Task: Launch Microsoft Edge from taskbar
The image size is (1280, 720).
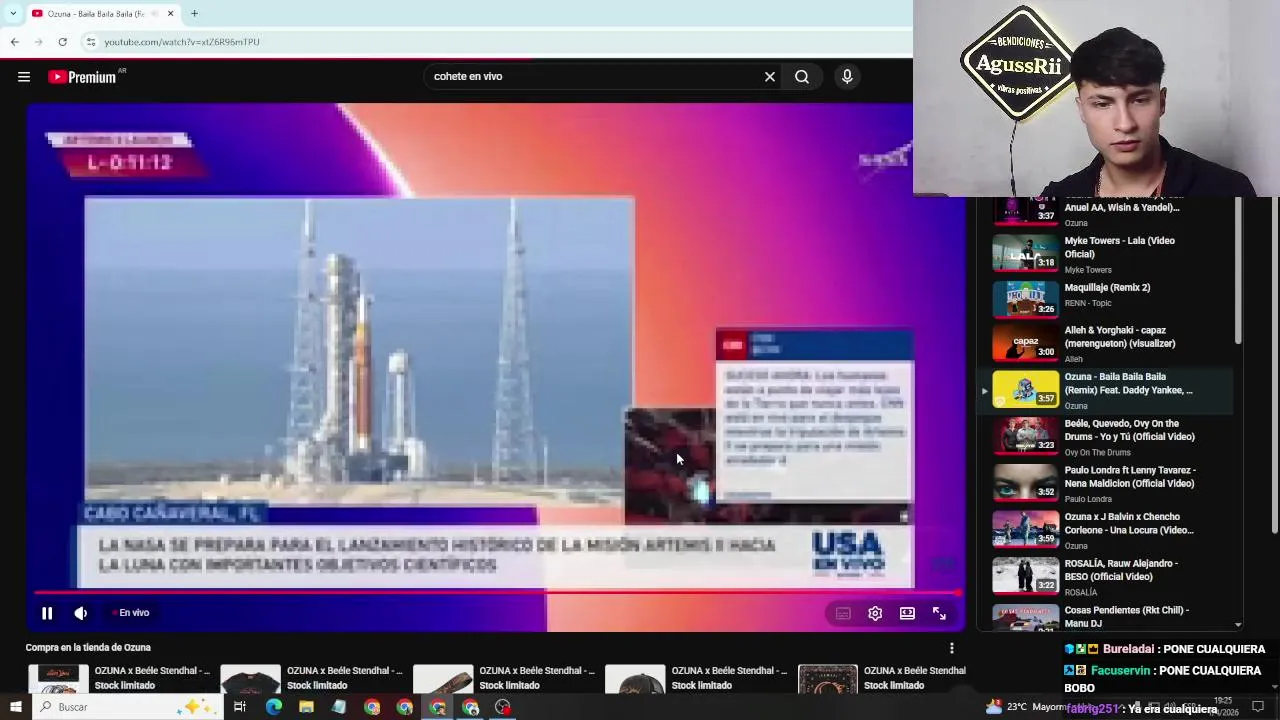Action: [x=274, y=707]
